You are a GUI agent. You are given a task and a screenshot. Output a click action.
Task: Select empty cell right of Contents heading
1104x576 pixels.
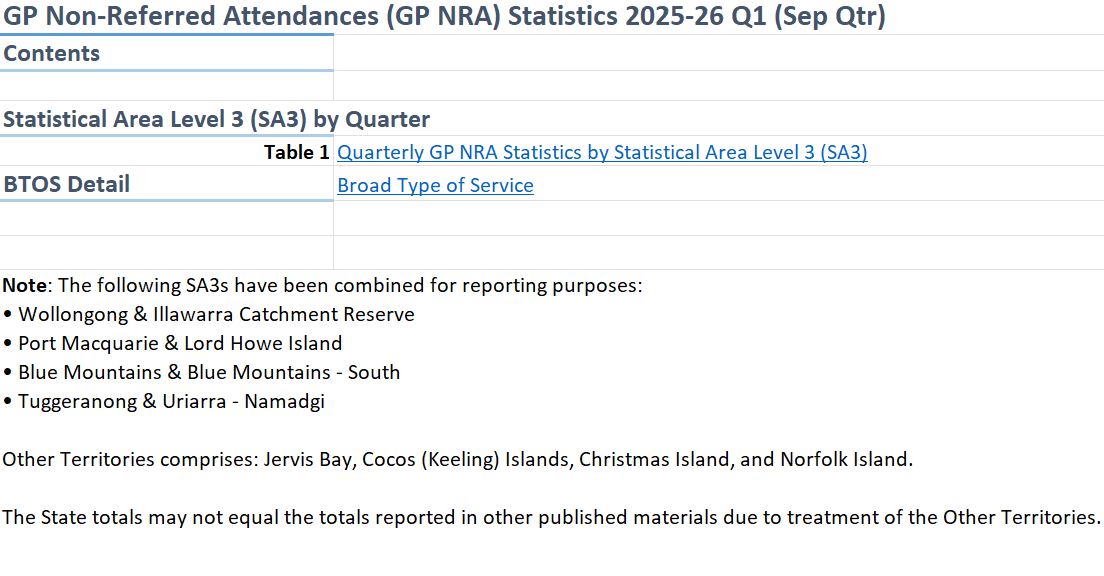tap(718, 54)
